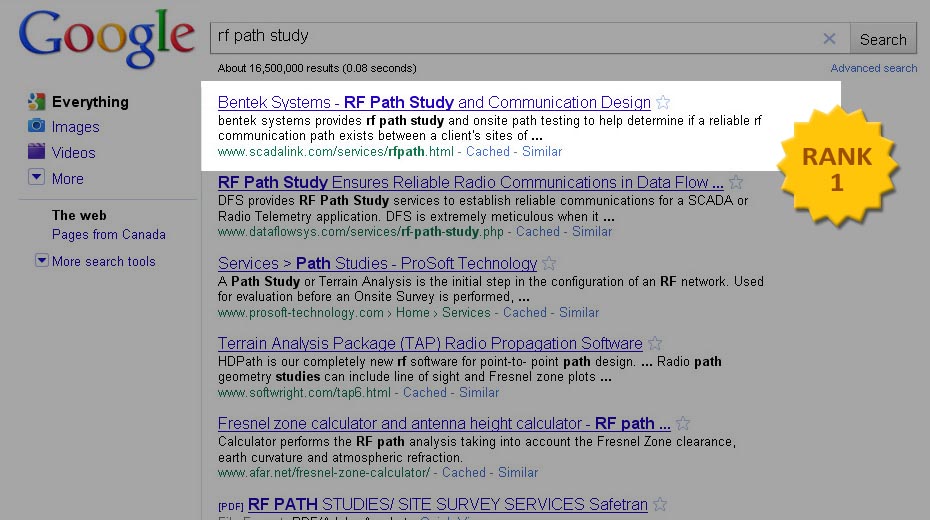
Task: Star the DFS RF Path Study result
Action: click(736, 183)
